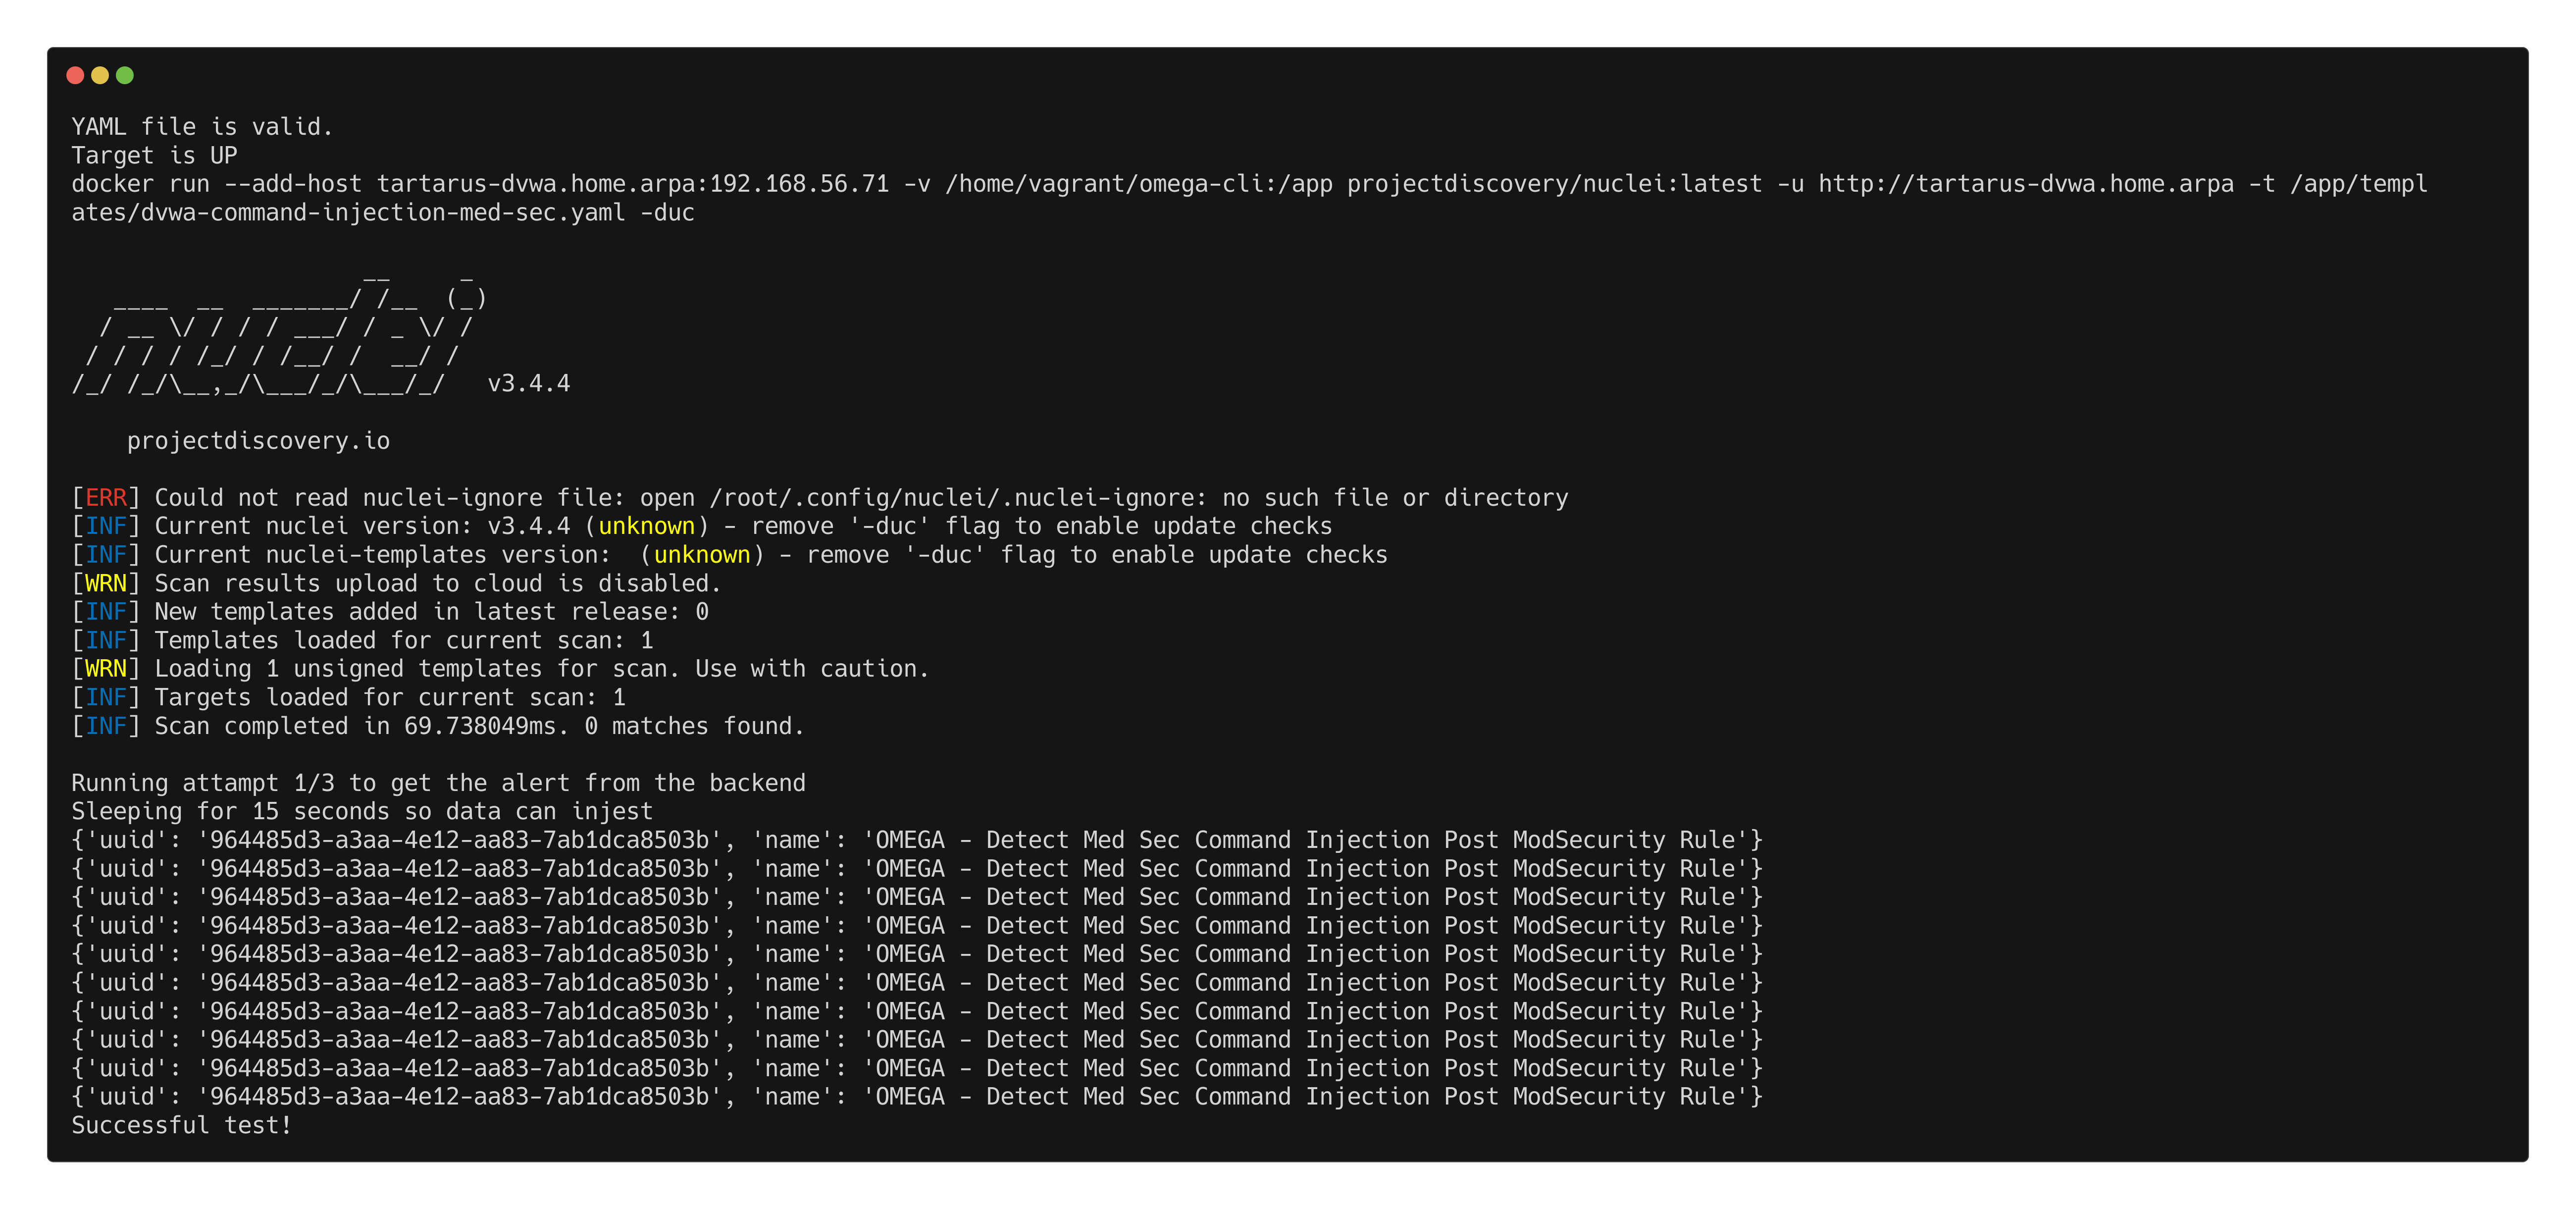The image size is (2576, 1209).
Task: Click the green maximize window dot
Action: [125, 75]
